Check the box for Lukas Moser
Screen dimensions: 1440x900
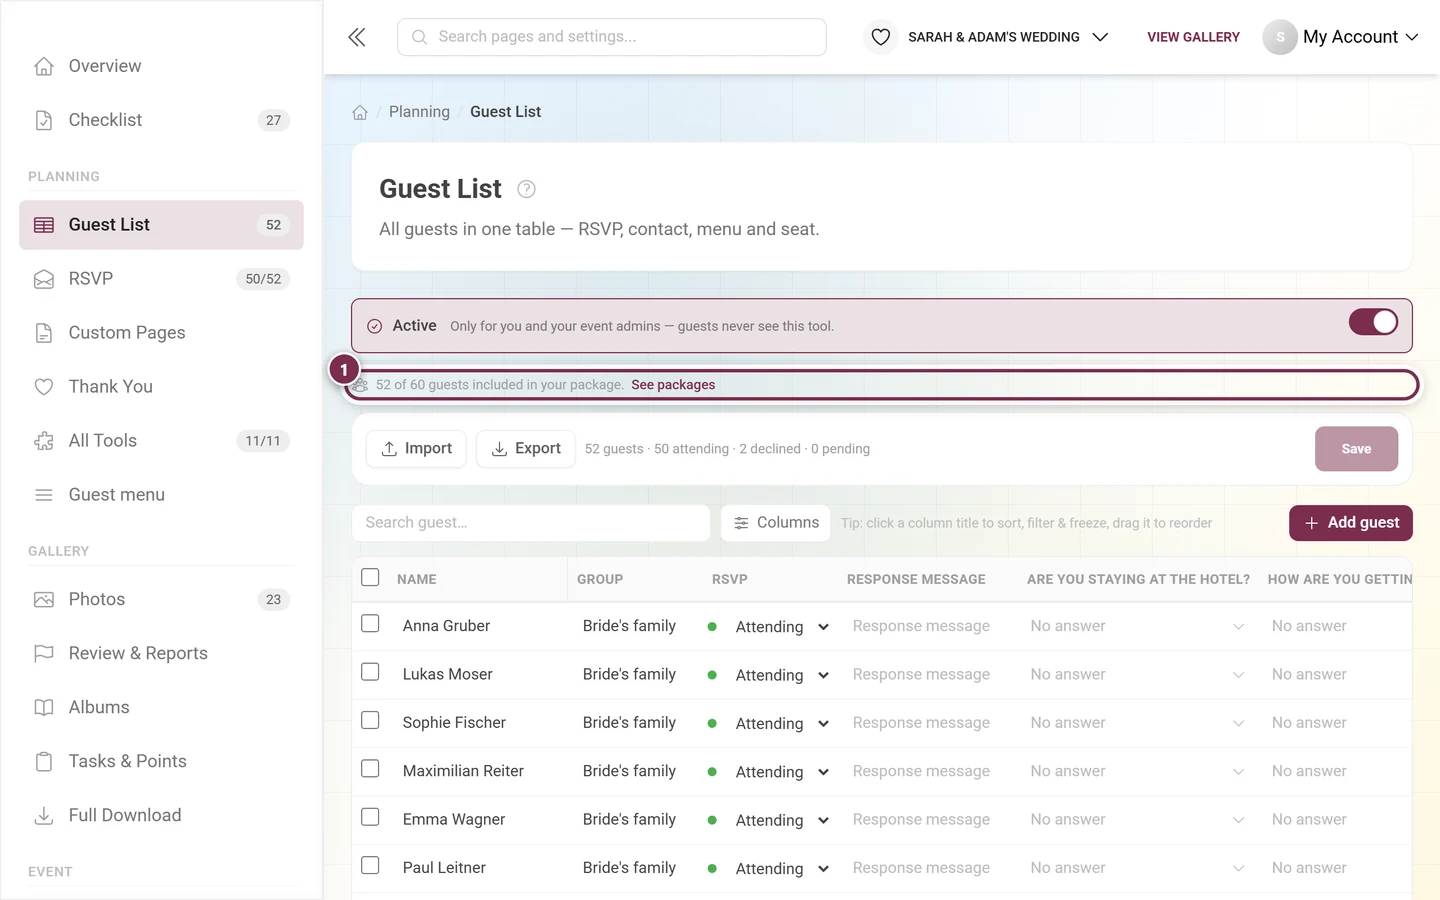click(370, 672)
